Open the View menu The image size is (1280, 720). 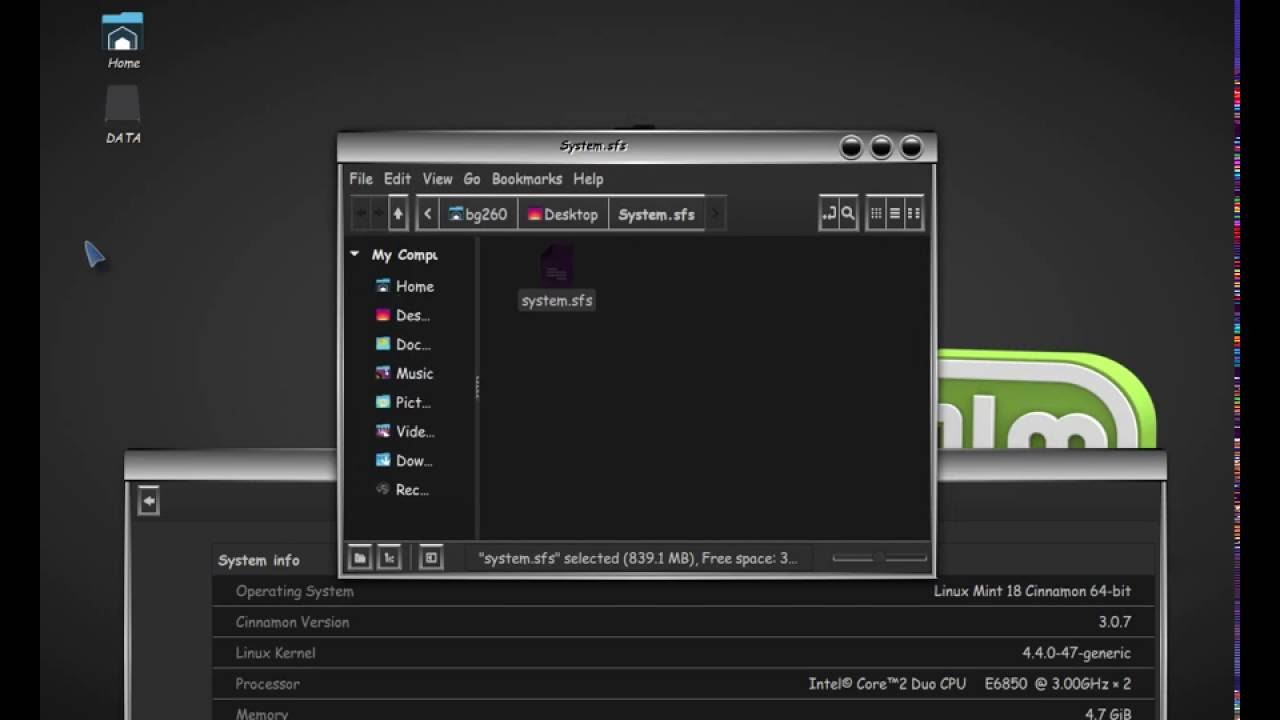click(x=437, y=178)
